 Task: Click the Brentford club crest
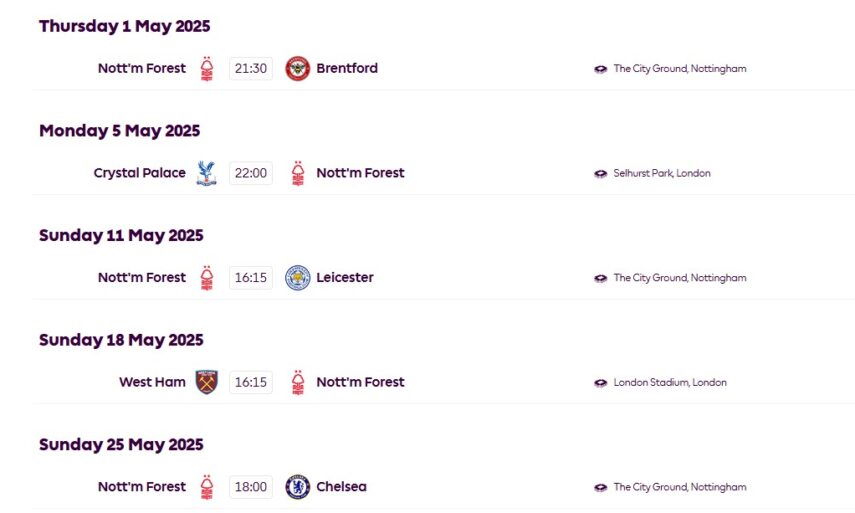click(297, 69)
